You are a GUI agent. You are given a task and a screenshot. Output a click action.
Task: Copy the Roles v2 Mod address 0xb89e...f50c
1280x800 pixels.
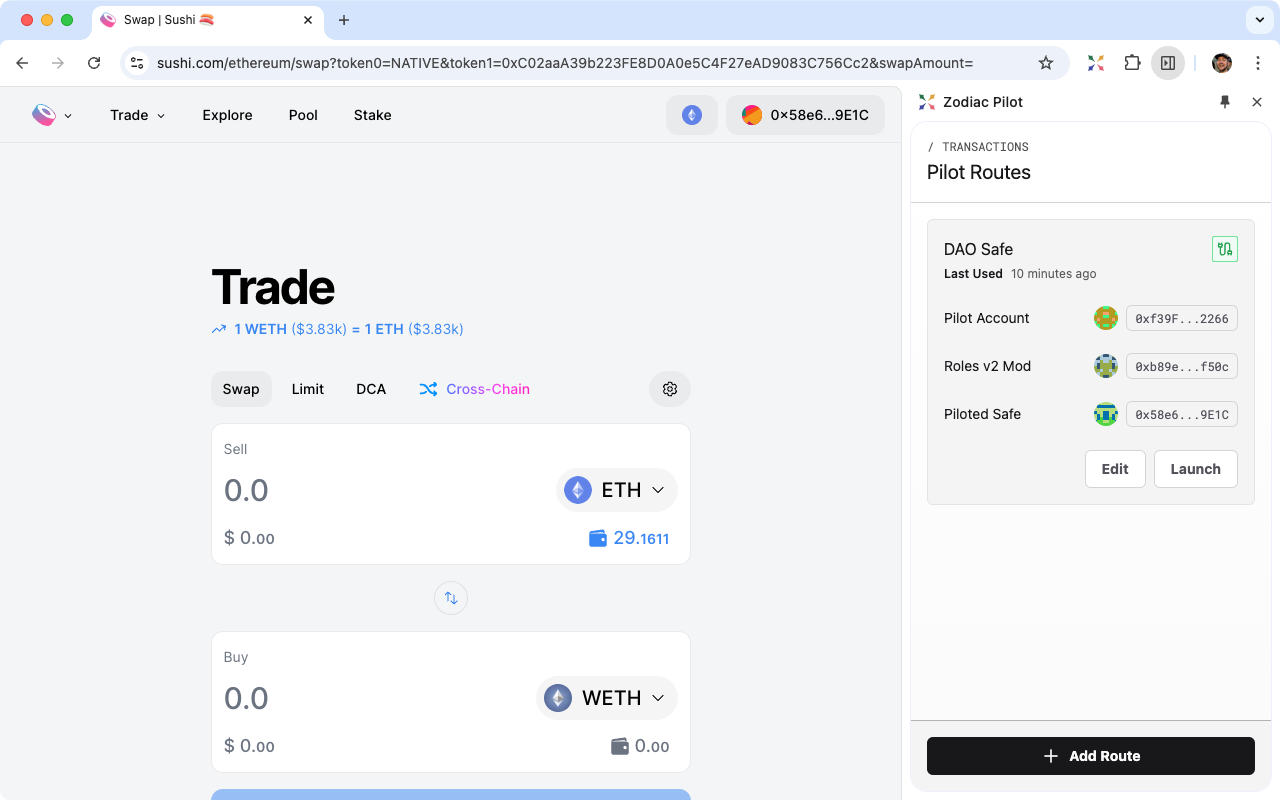(x=1182, y=366)
